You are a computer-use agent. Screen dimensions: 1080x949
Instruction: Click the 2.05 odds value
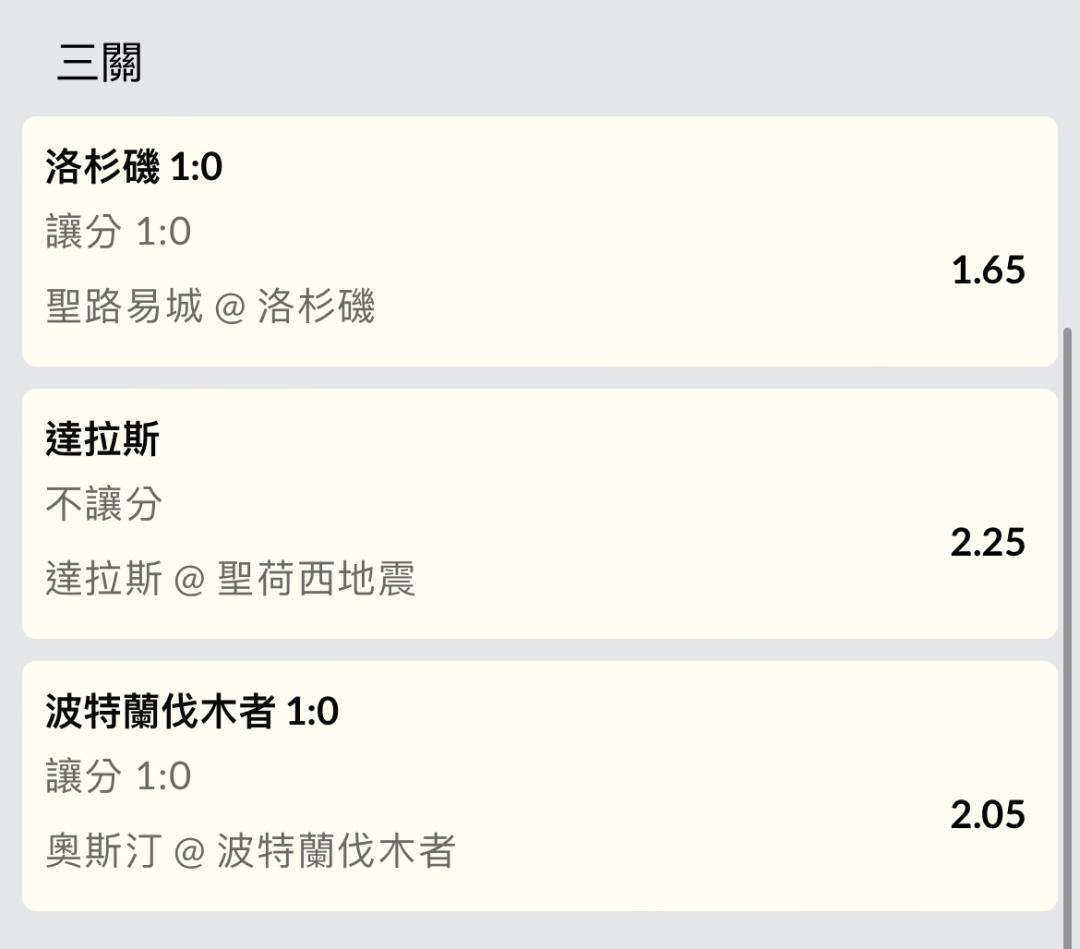988,815
